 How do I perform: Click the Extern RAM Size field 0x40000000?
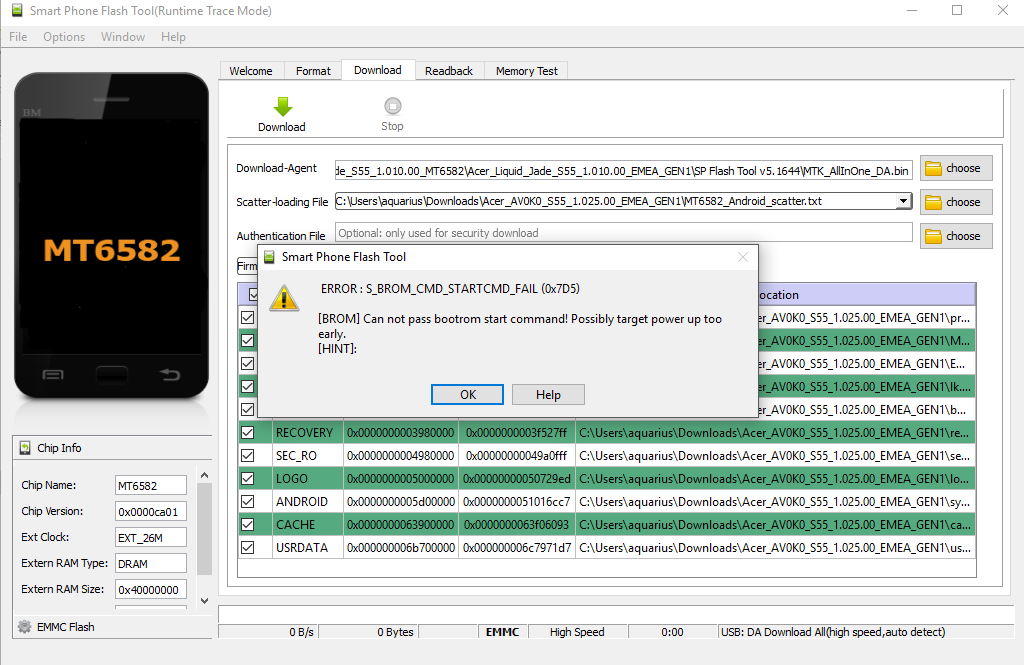(x=151, y=589)
